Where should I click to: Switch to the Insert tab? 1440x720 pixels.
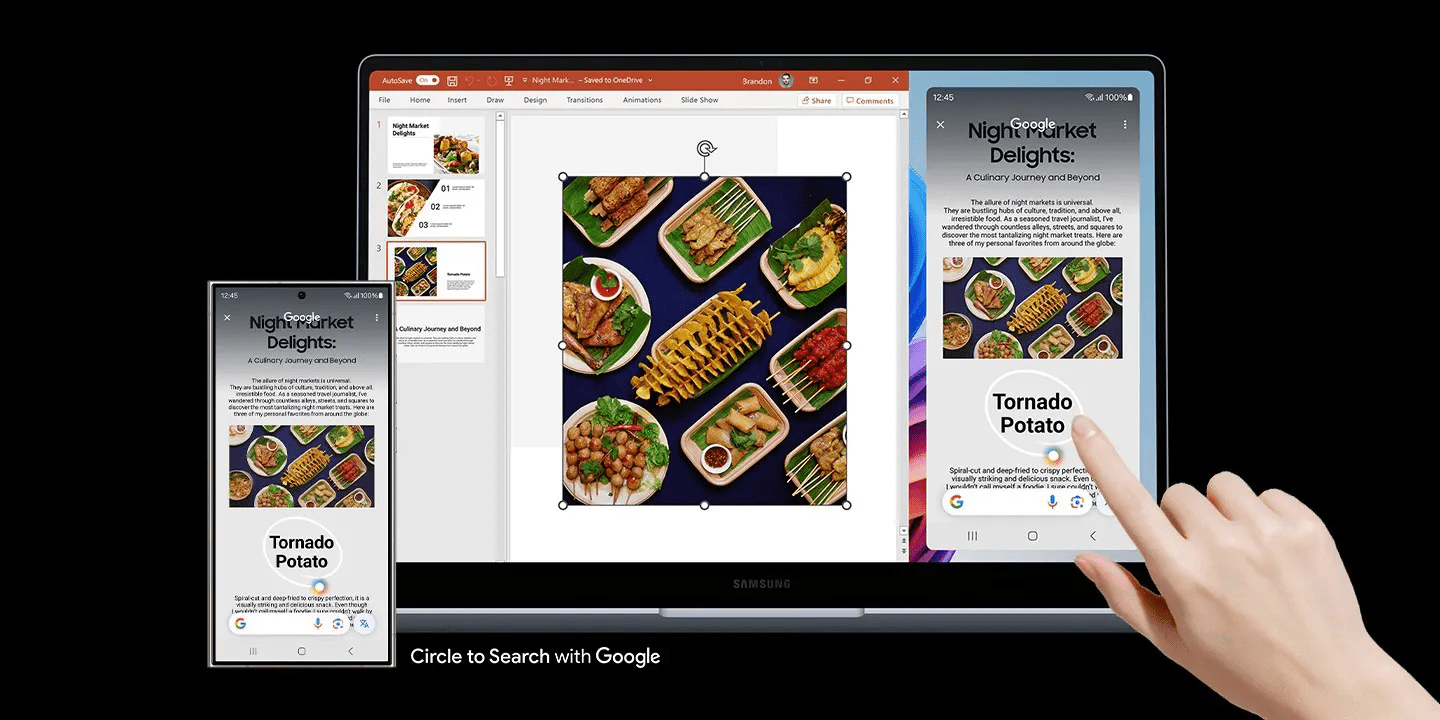click(x=457, y=100)
